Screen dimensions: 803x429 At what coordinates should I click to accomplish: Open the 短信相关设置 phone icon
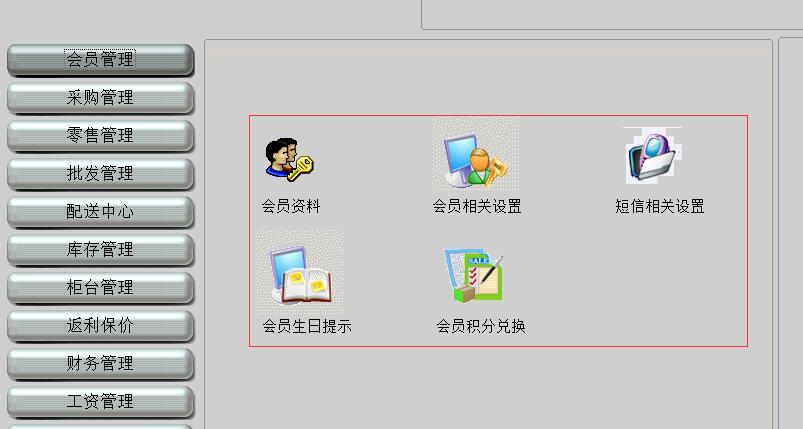pos(653,156)
